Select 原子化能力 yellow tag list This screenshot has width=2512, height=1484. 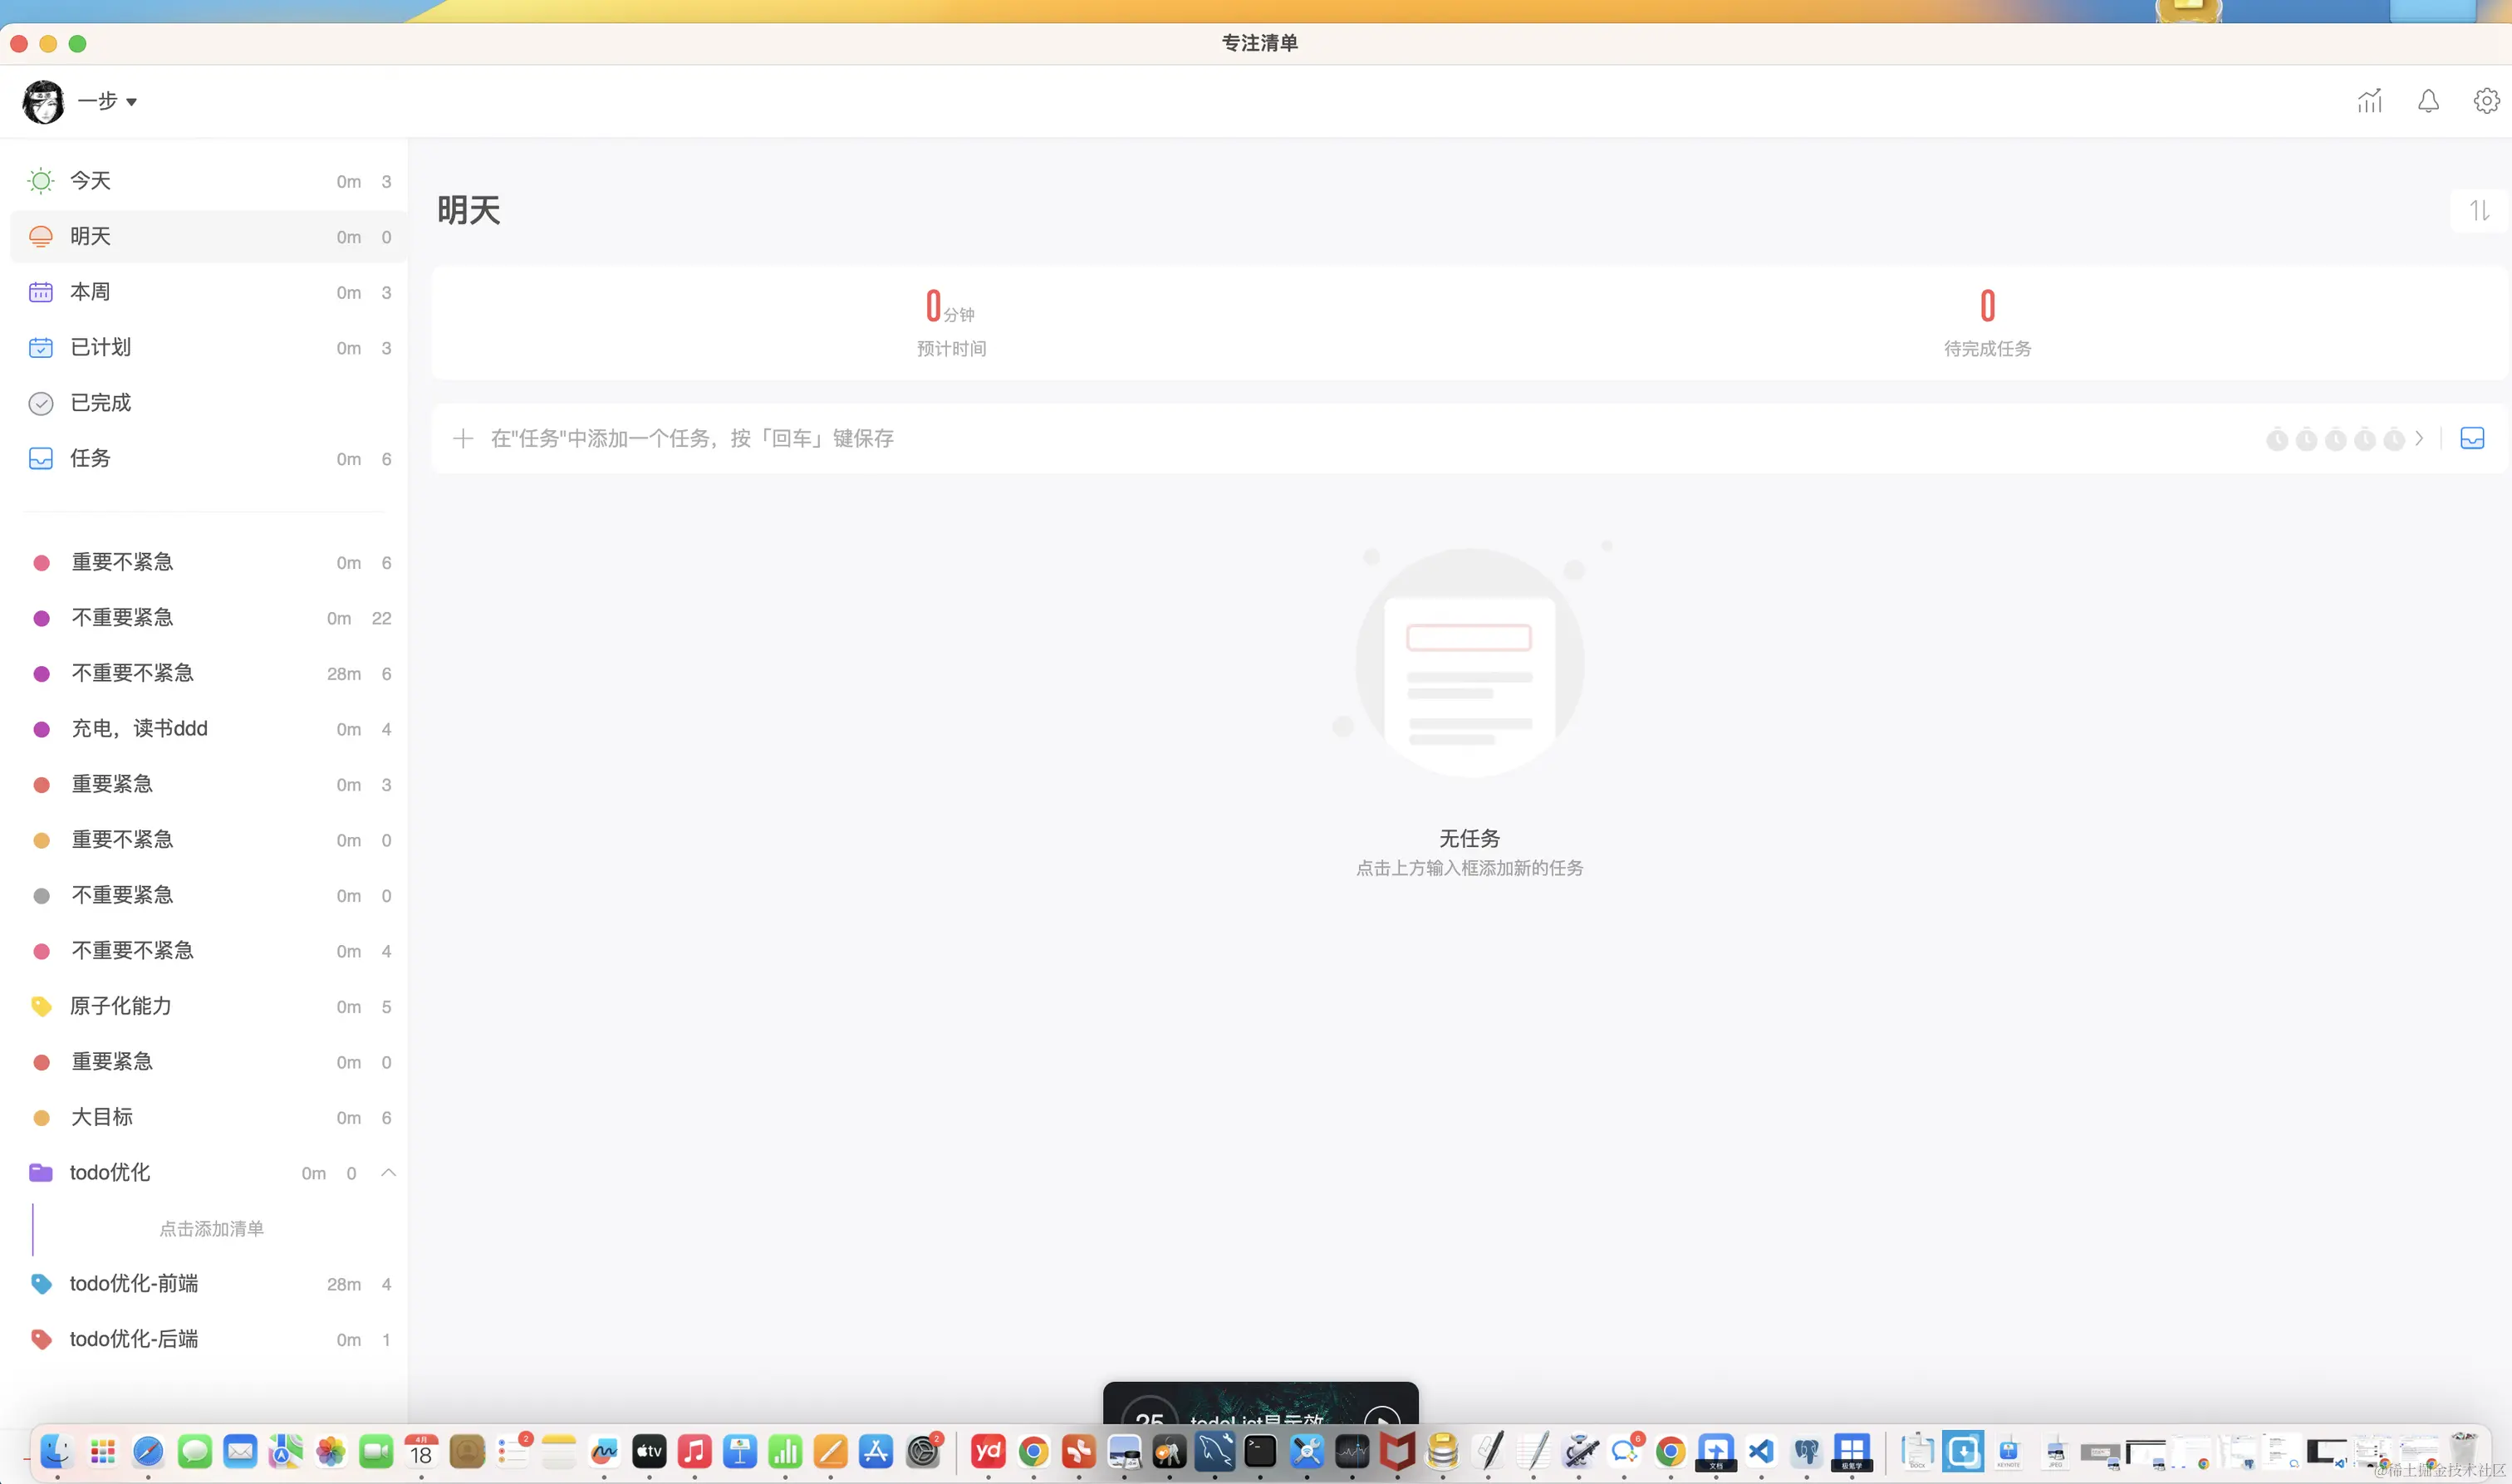tap(120, 1006)
